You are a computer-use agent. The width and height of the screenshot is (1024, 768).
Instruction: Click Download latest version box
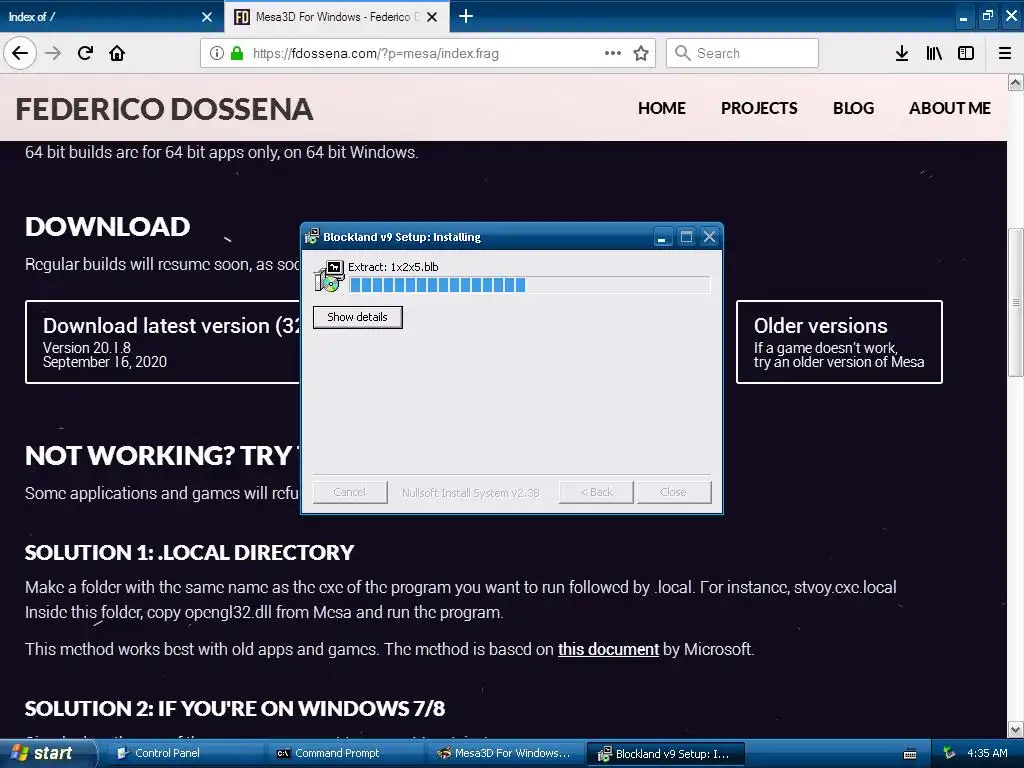tap(163, 342)
